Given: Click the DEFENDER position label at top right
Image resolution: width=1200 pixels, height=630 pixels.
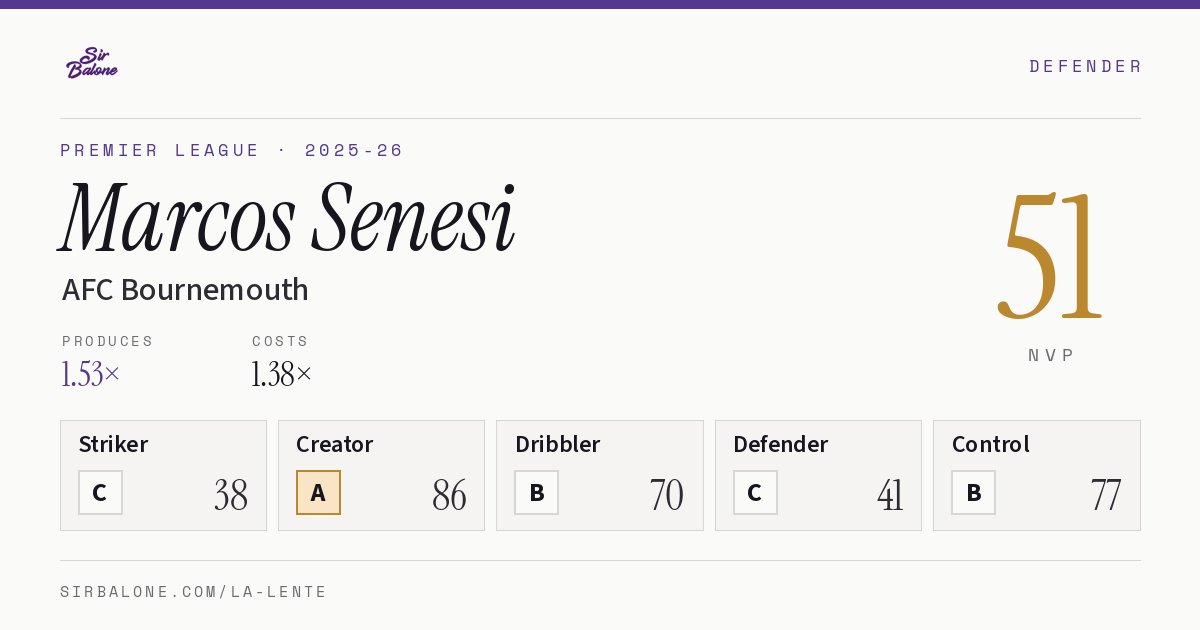Looking at the screenshot, I should [1085, 66].
